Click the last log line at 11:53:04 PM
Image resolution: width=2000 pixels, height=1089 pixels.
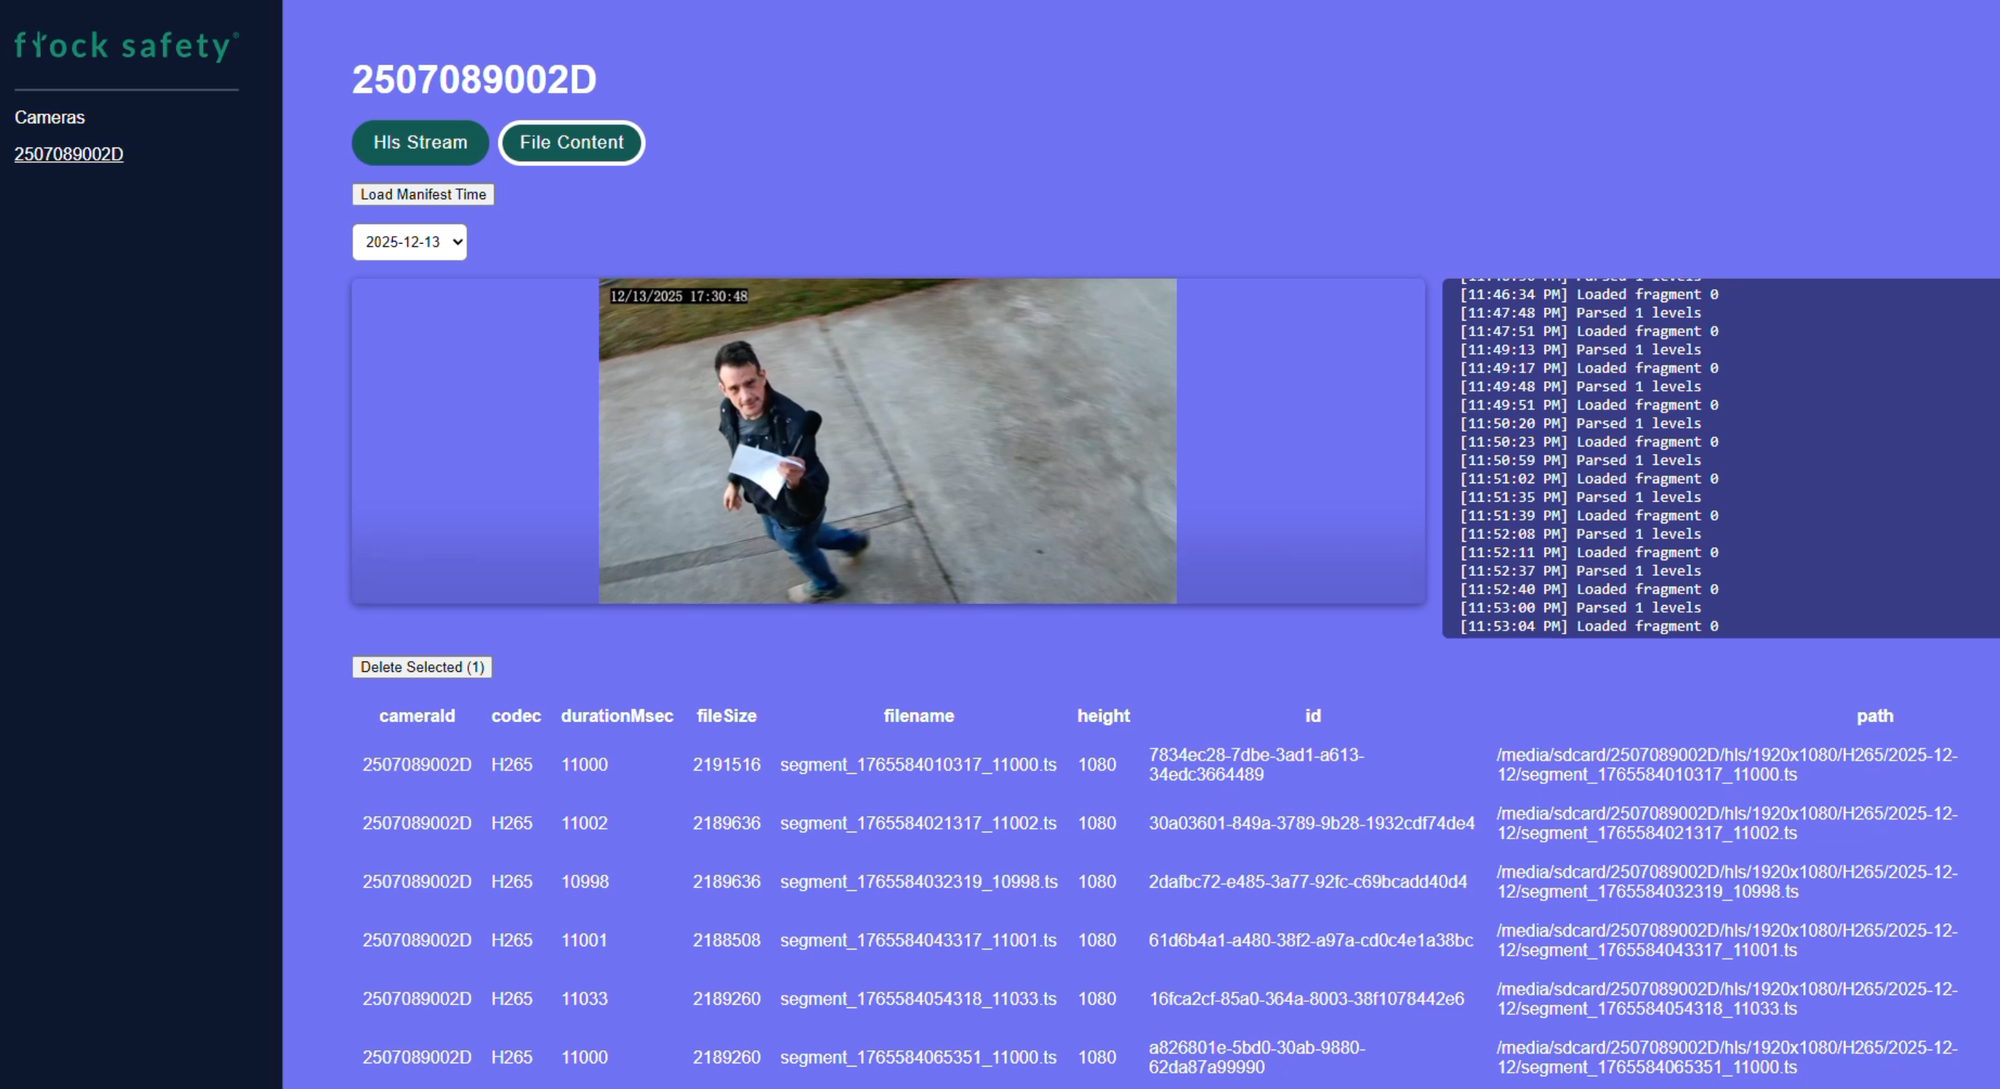1588,626
